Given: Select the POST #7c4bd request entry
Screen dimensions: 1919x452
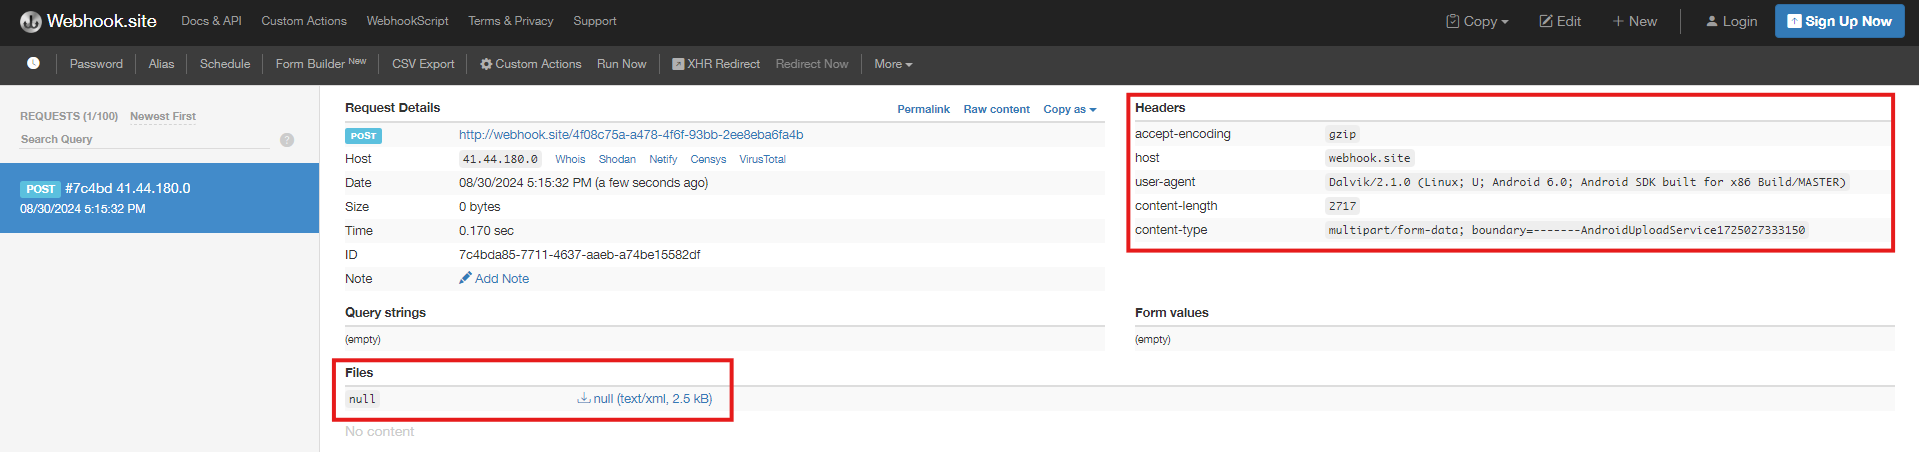Looking at the screenshot, I should pos(159,198).
